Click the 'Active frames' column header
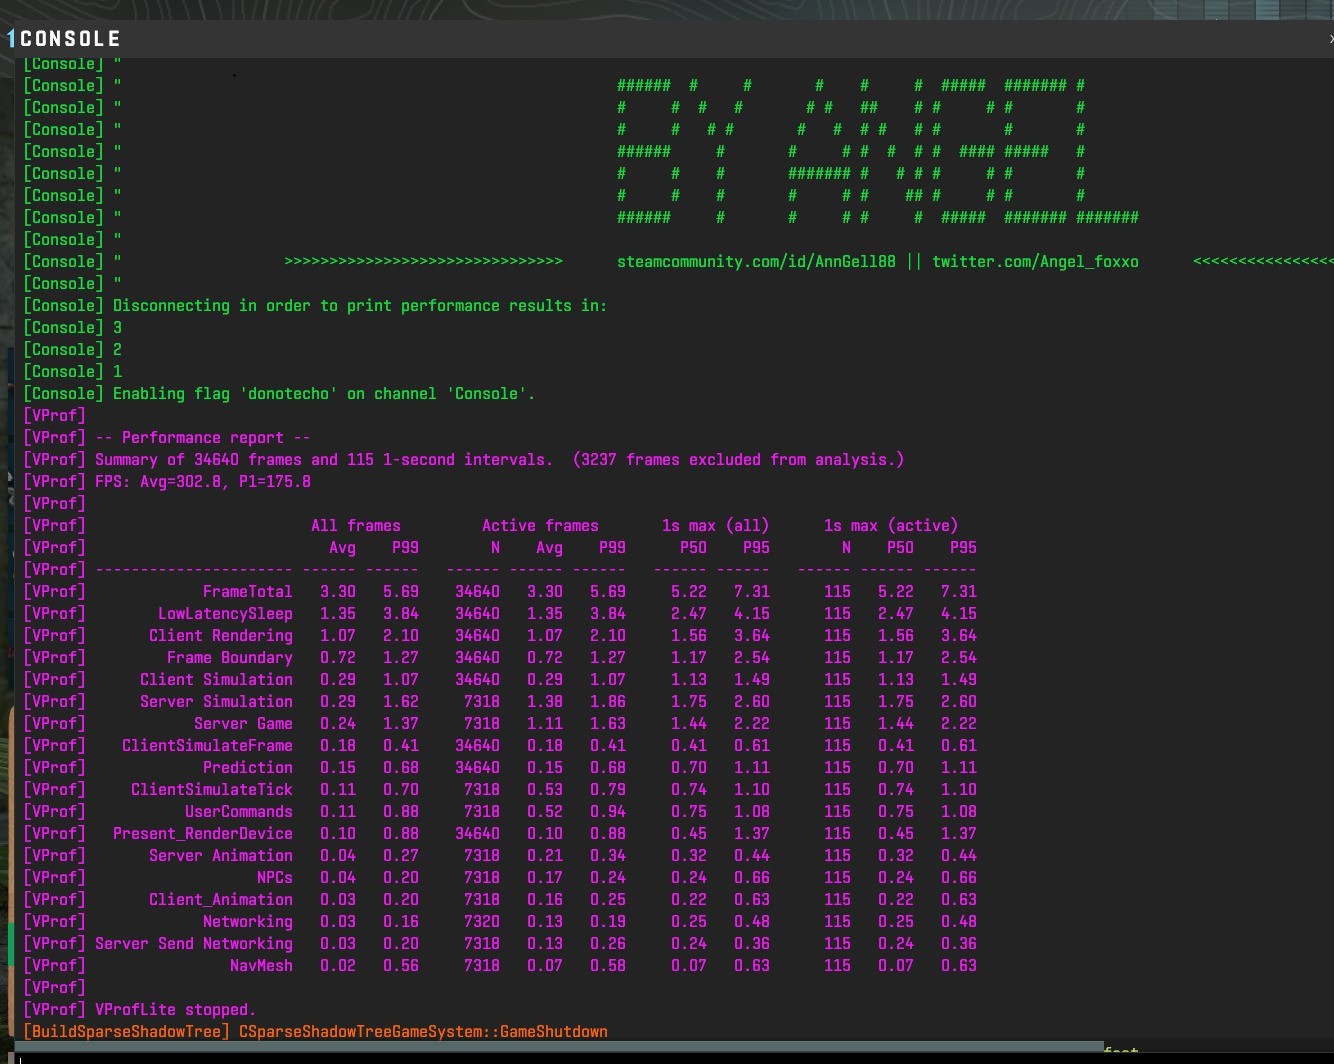Screen dimensions: 1334x1064 pos(540,526)
